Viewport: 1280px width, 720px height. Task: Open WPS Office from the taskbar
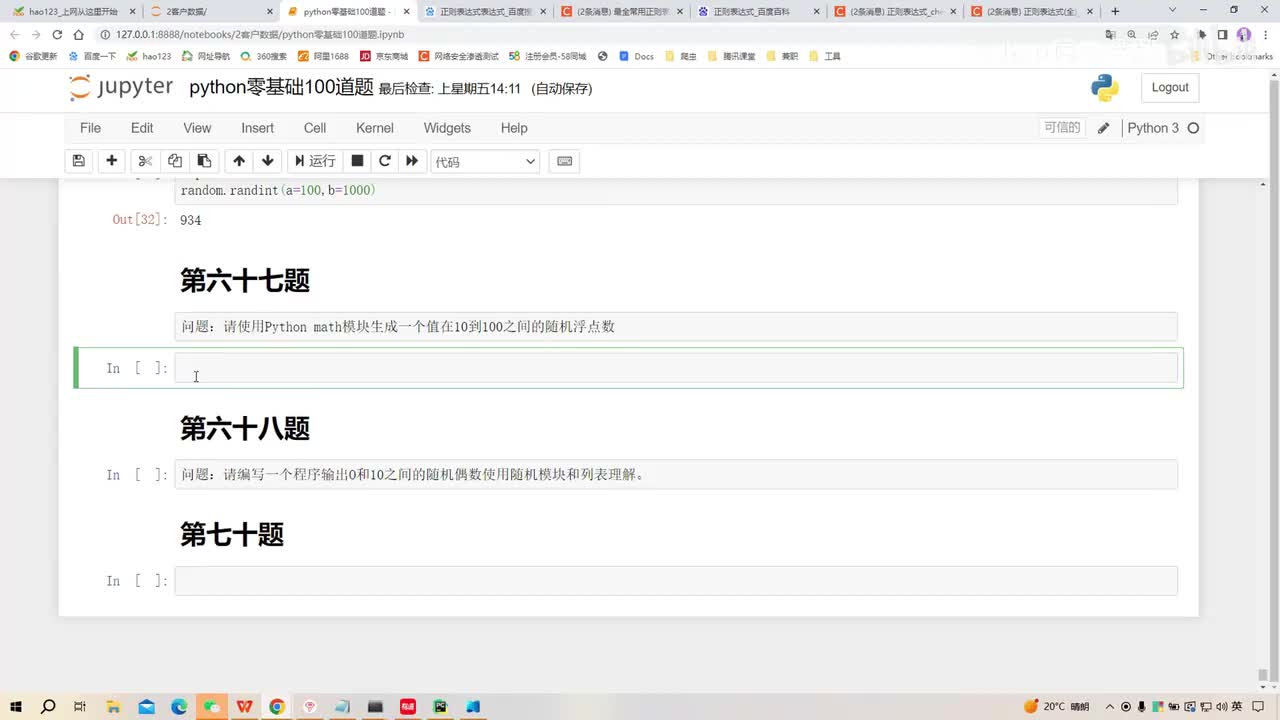coord(244,706)
